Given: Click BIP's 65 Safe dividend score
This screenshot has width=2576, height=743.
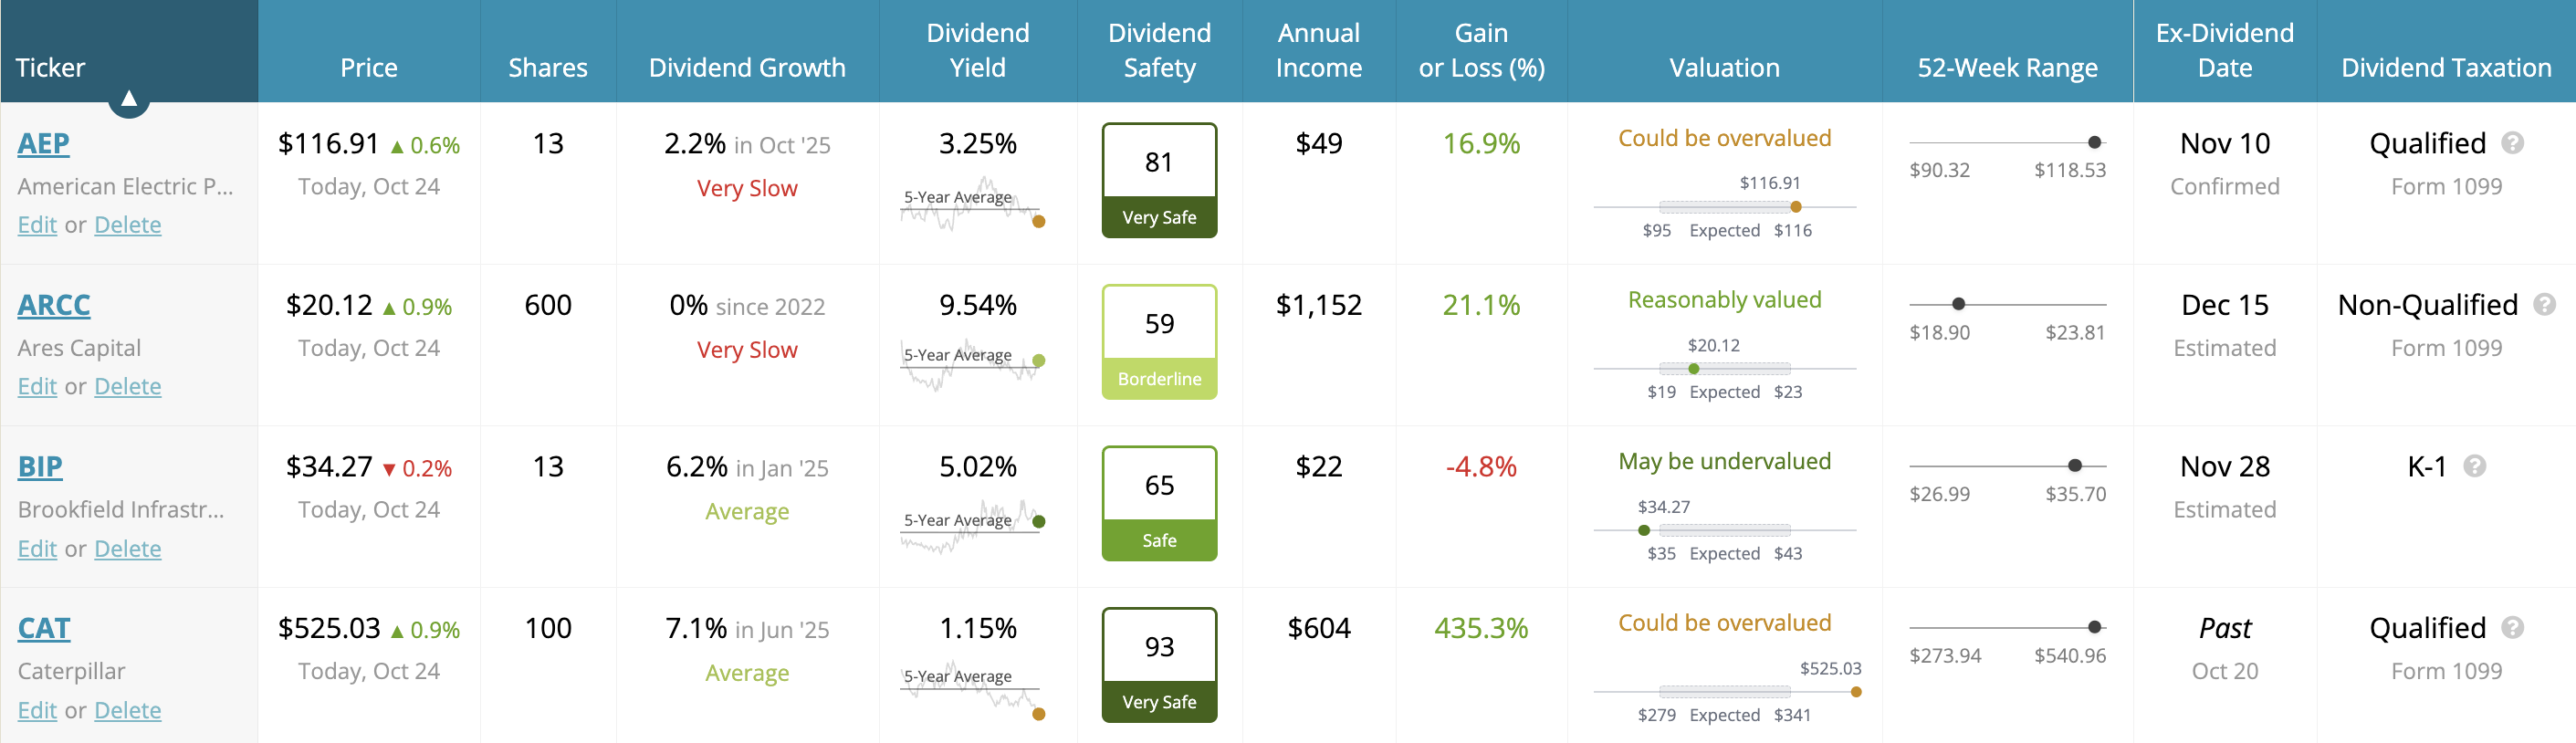Looking at the screenshot, I should pyautogui.click(x=1158, y=501).
